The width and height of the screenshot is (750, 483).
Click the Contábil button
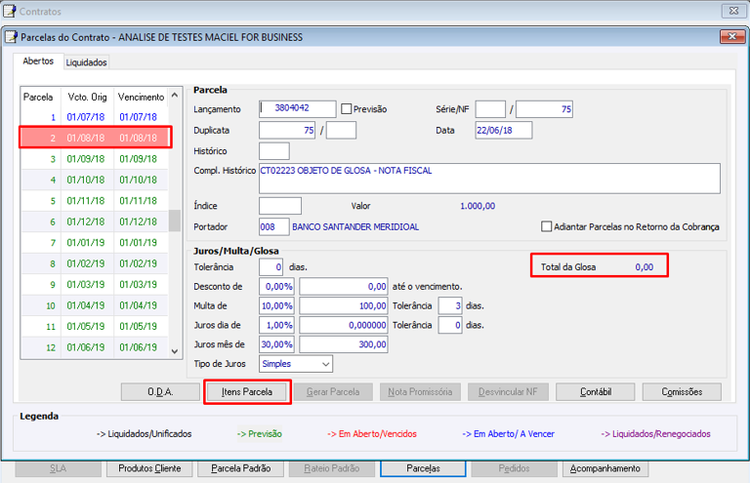point(596,392)
